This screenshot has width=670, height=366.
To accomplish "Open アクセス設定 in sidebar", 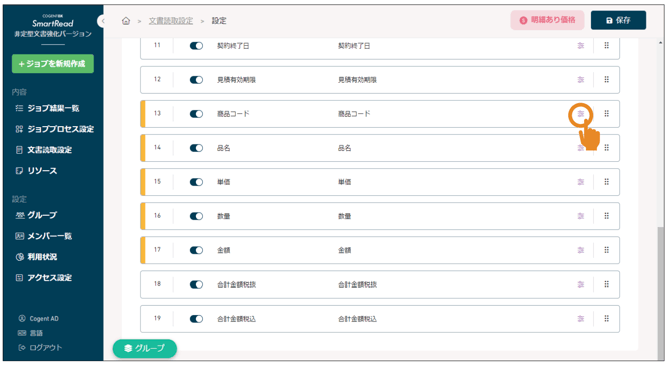I will click(x=44, y=278).
